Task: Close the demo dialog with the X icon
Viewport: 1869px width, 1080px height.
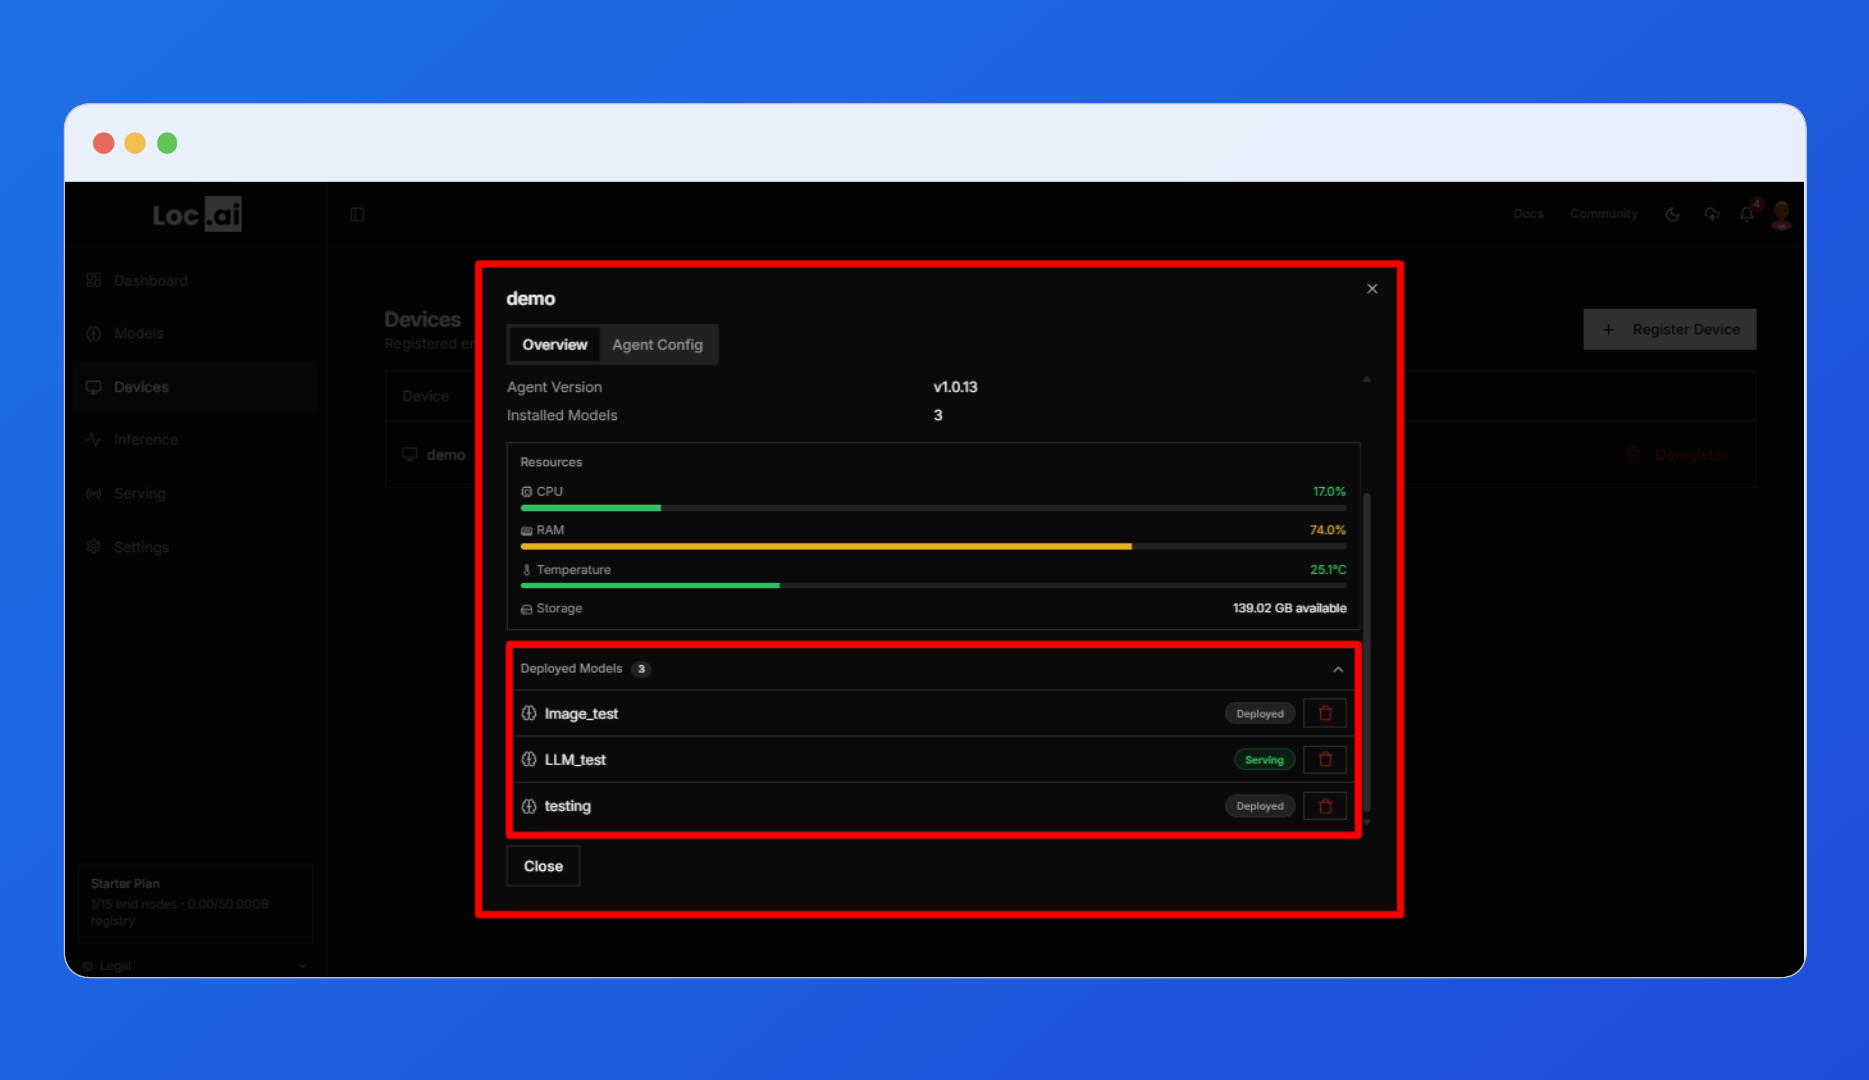Action: click(1372, 289)
